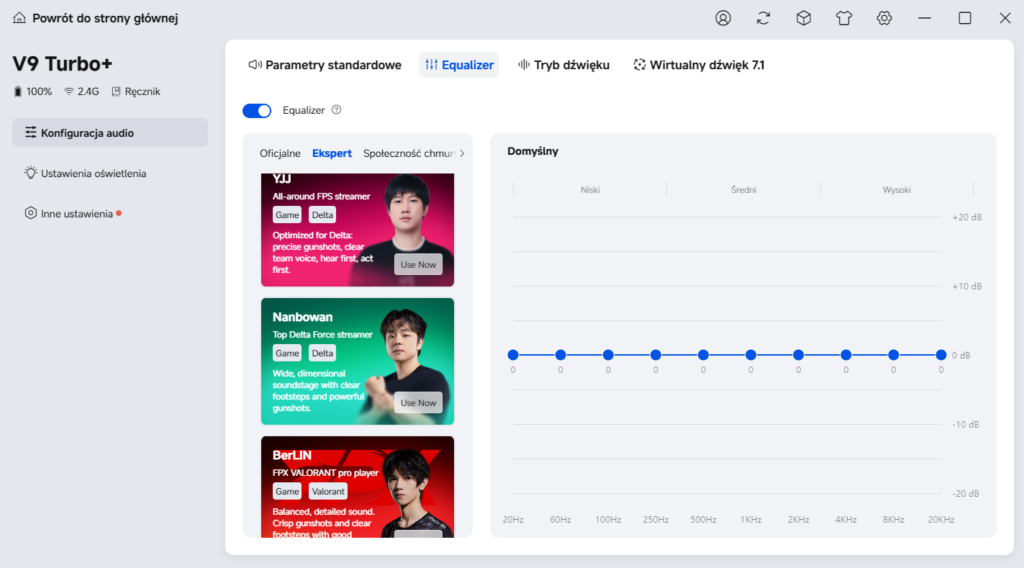Select the Ekspert presets tab
This screenshot has height=568, width=1024.
[x=332, y=153]
